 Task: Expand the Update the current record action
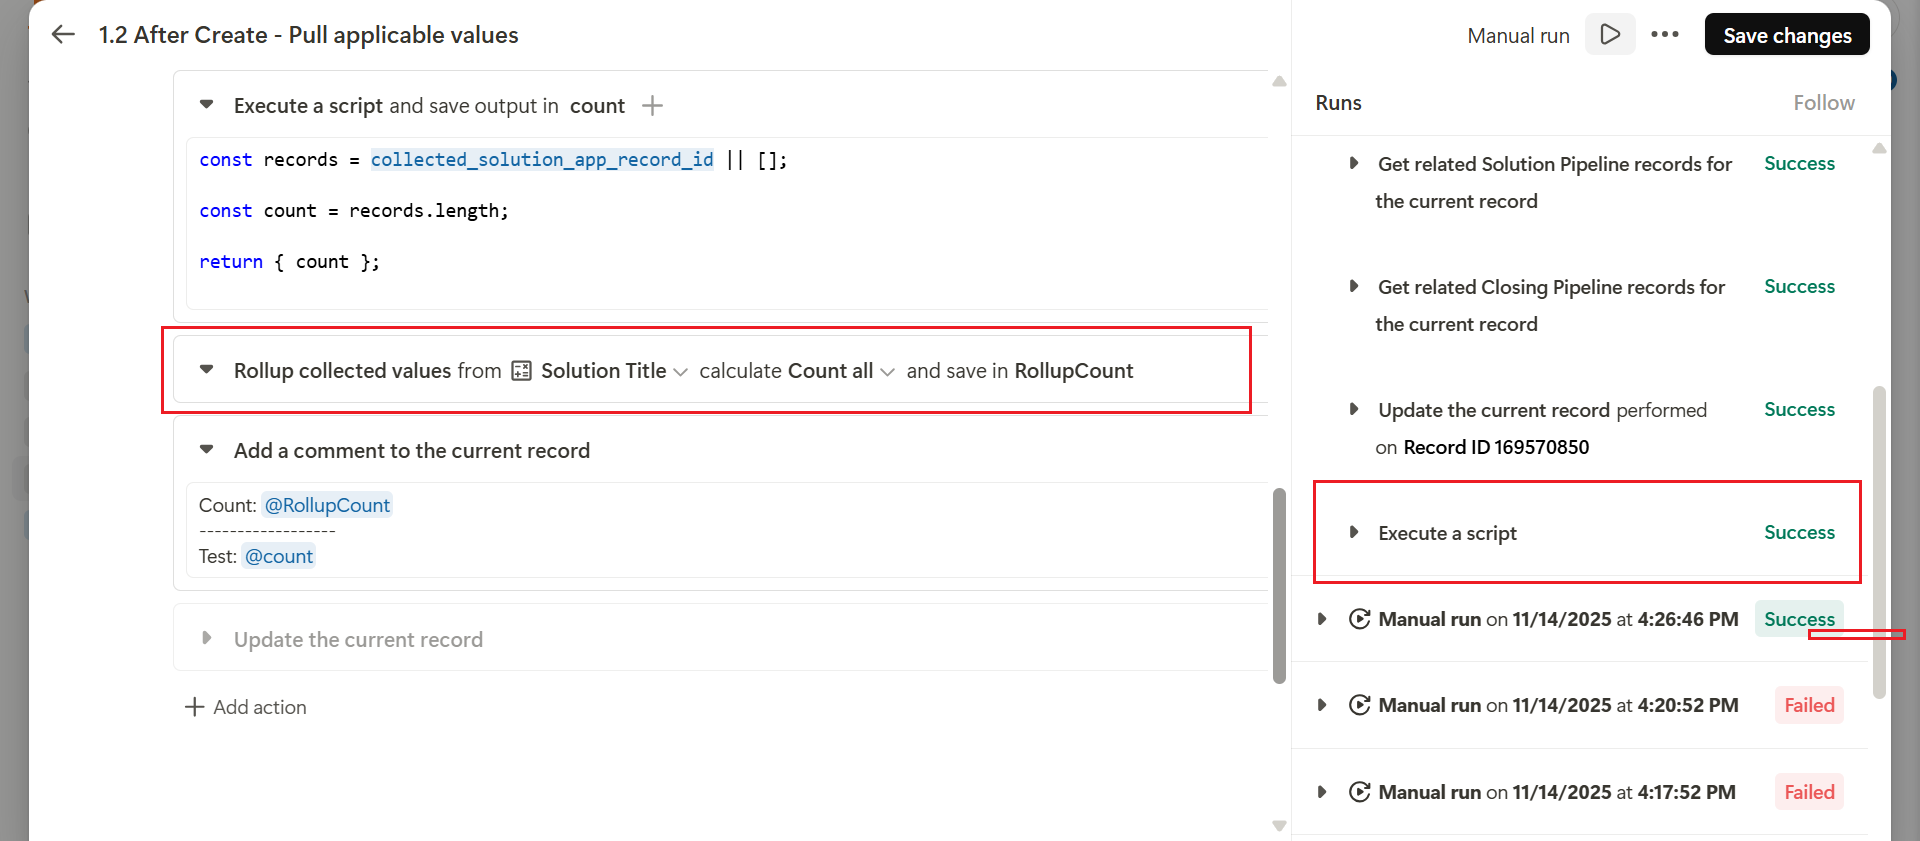click(x=207, y=638)
